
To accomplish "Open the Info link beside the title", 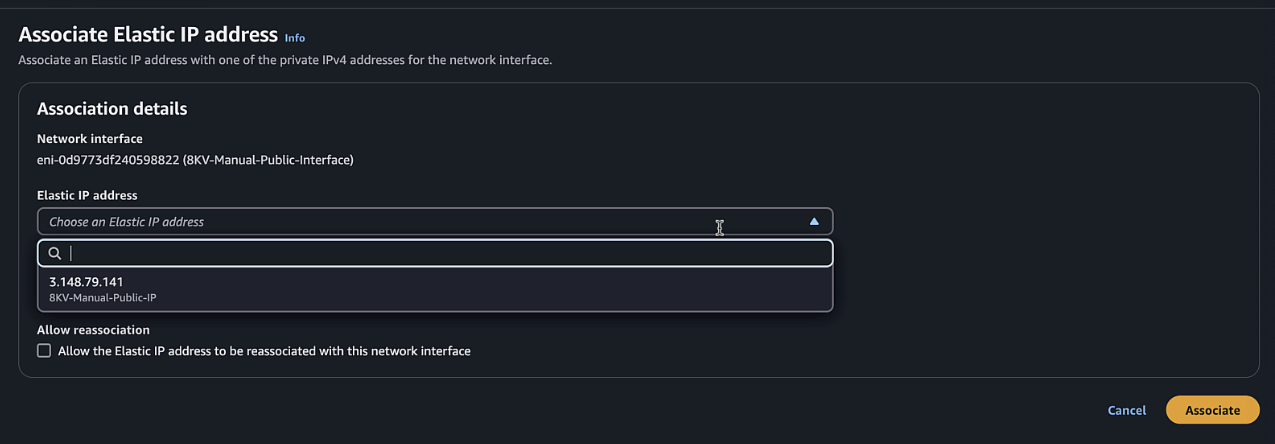I will point(295,38).
